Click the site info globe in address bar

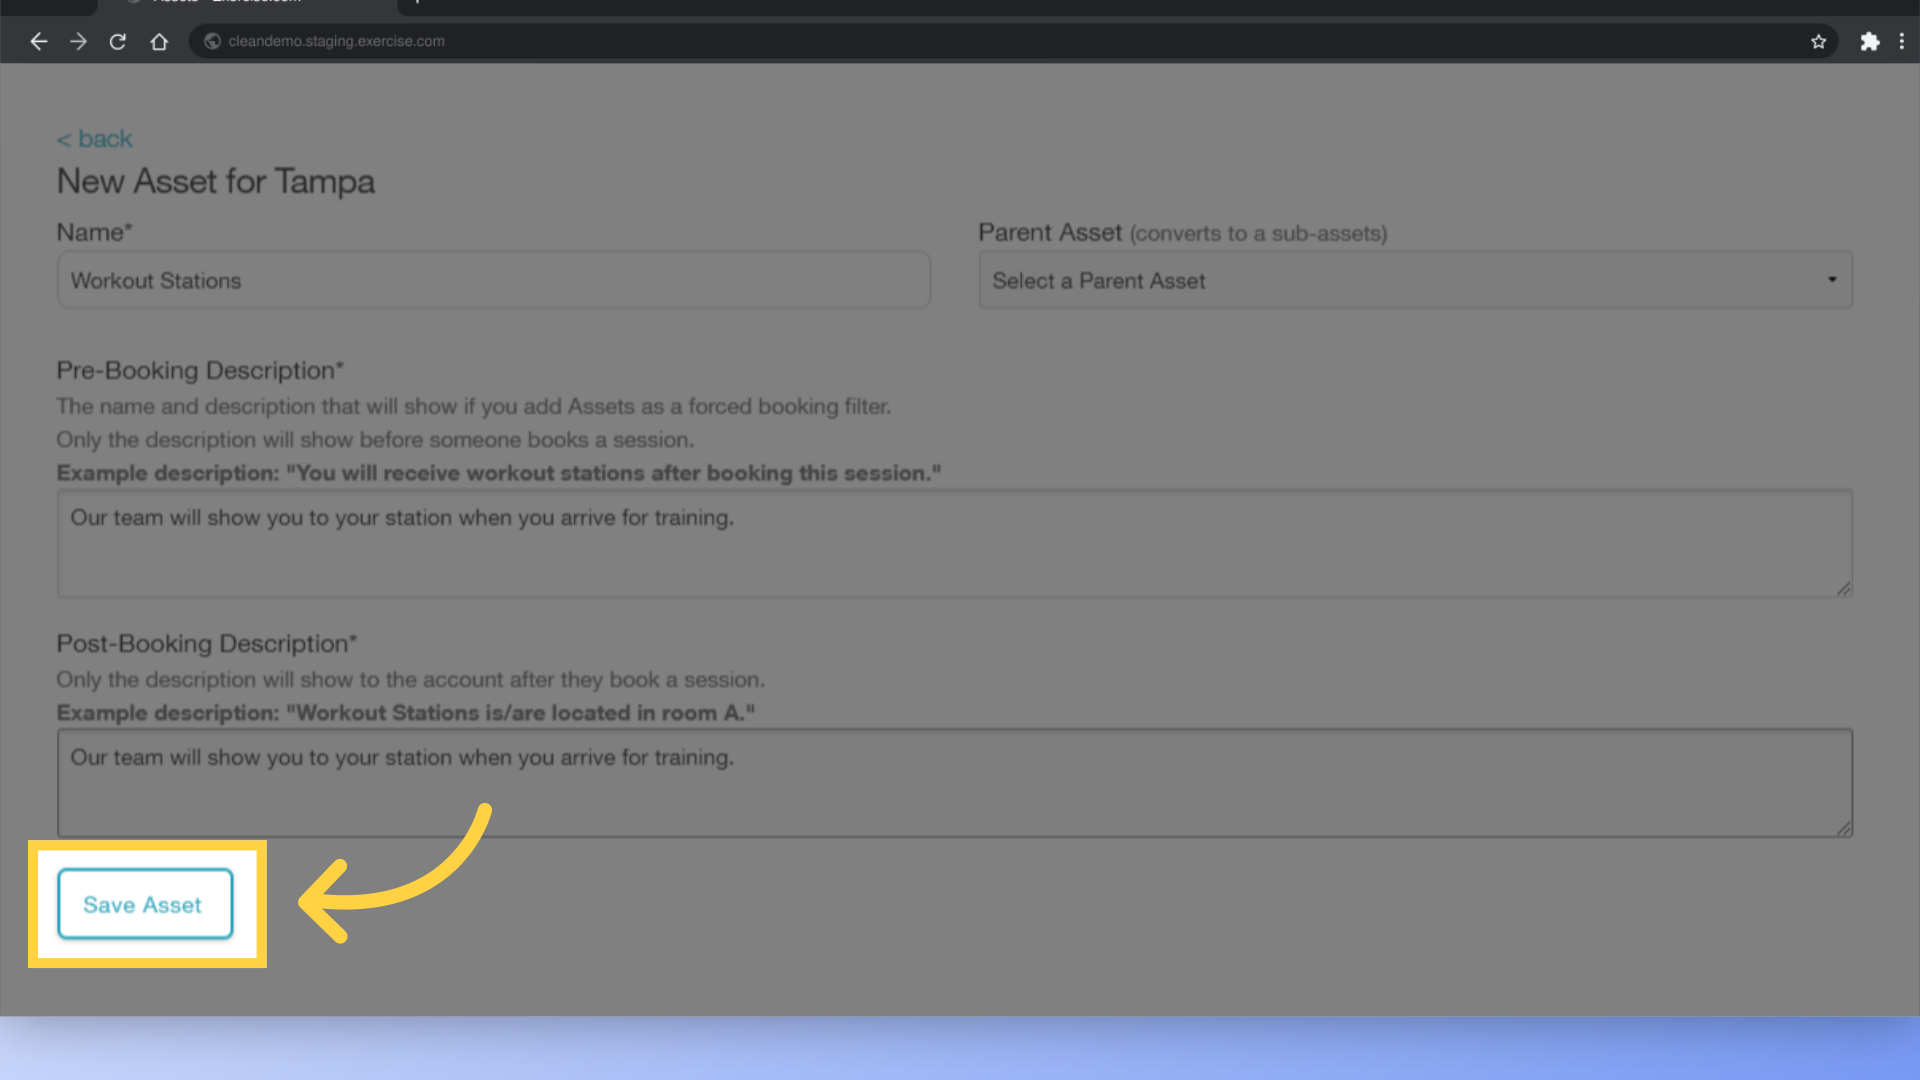(211, 41)
